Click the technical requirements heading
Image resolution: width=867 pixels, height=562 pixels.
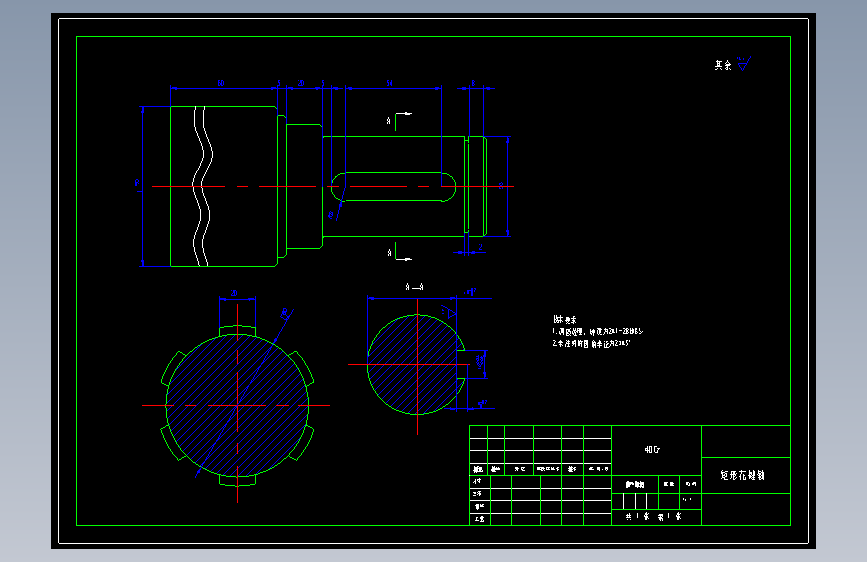565,319
